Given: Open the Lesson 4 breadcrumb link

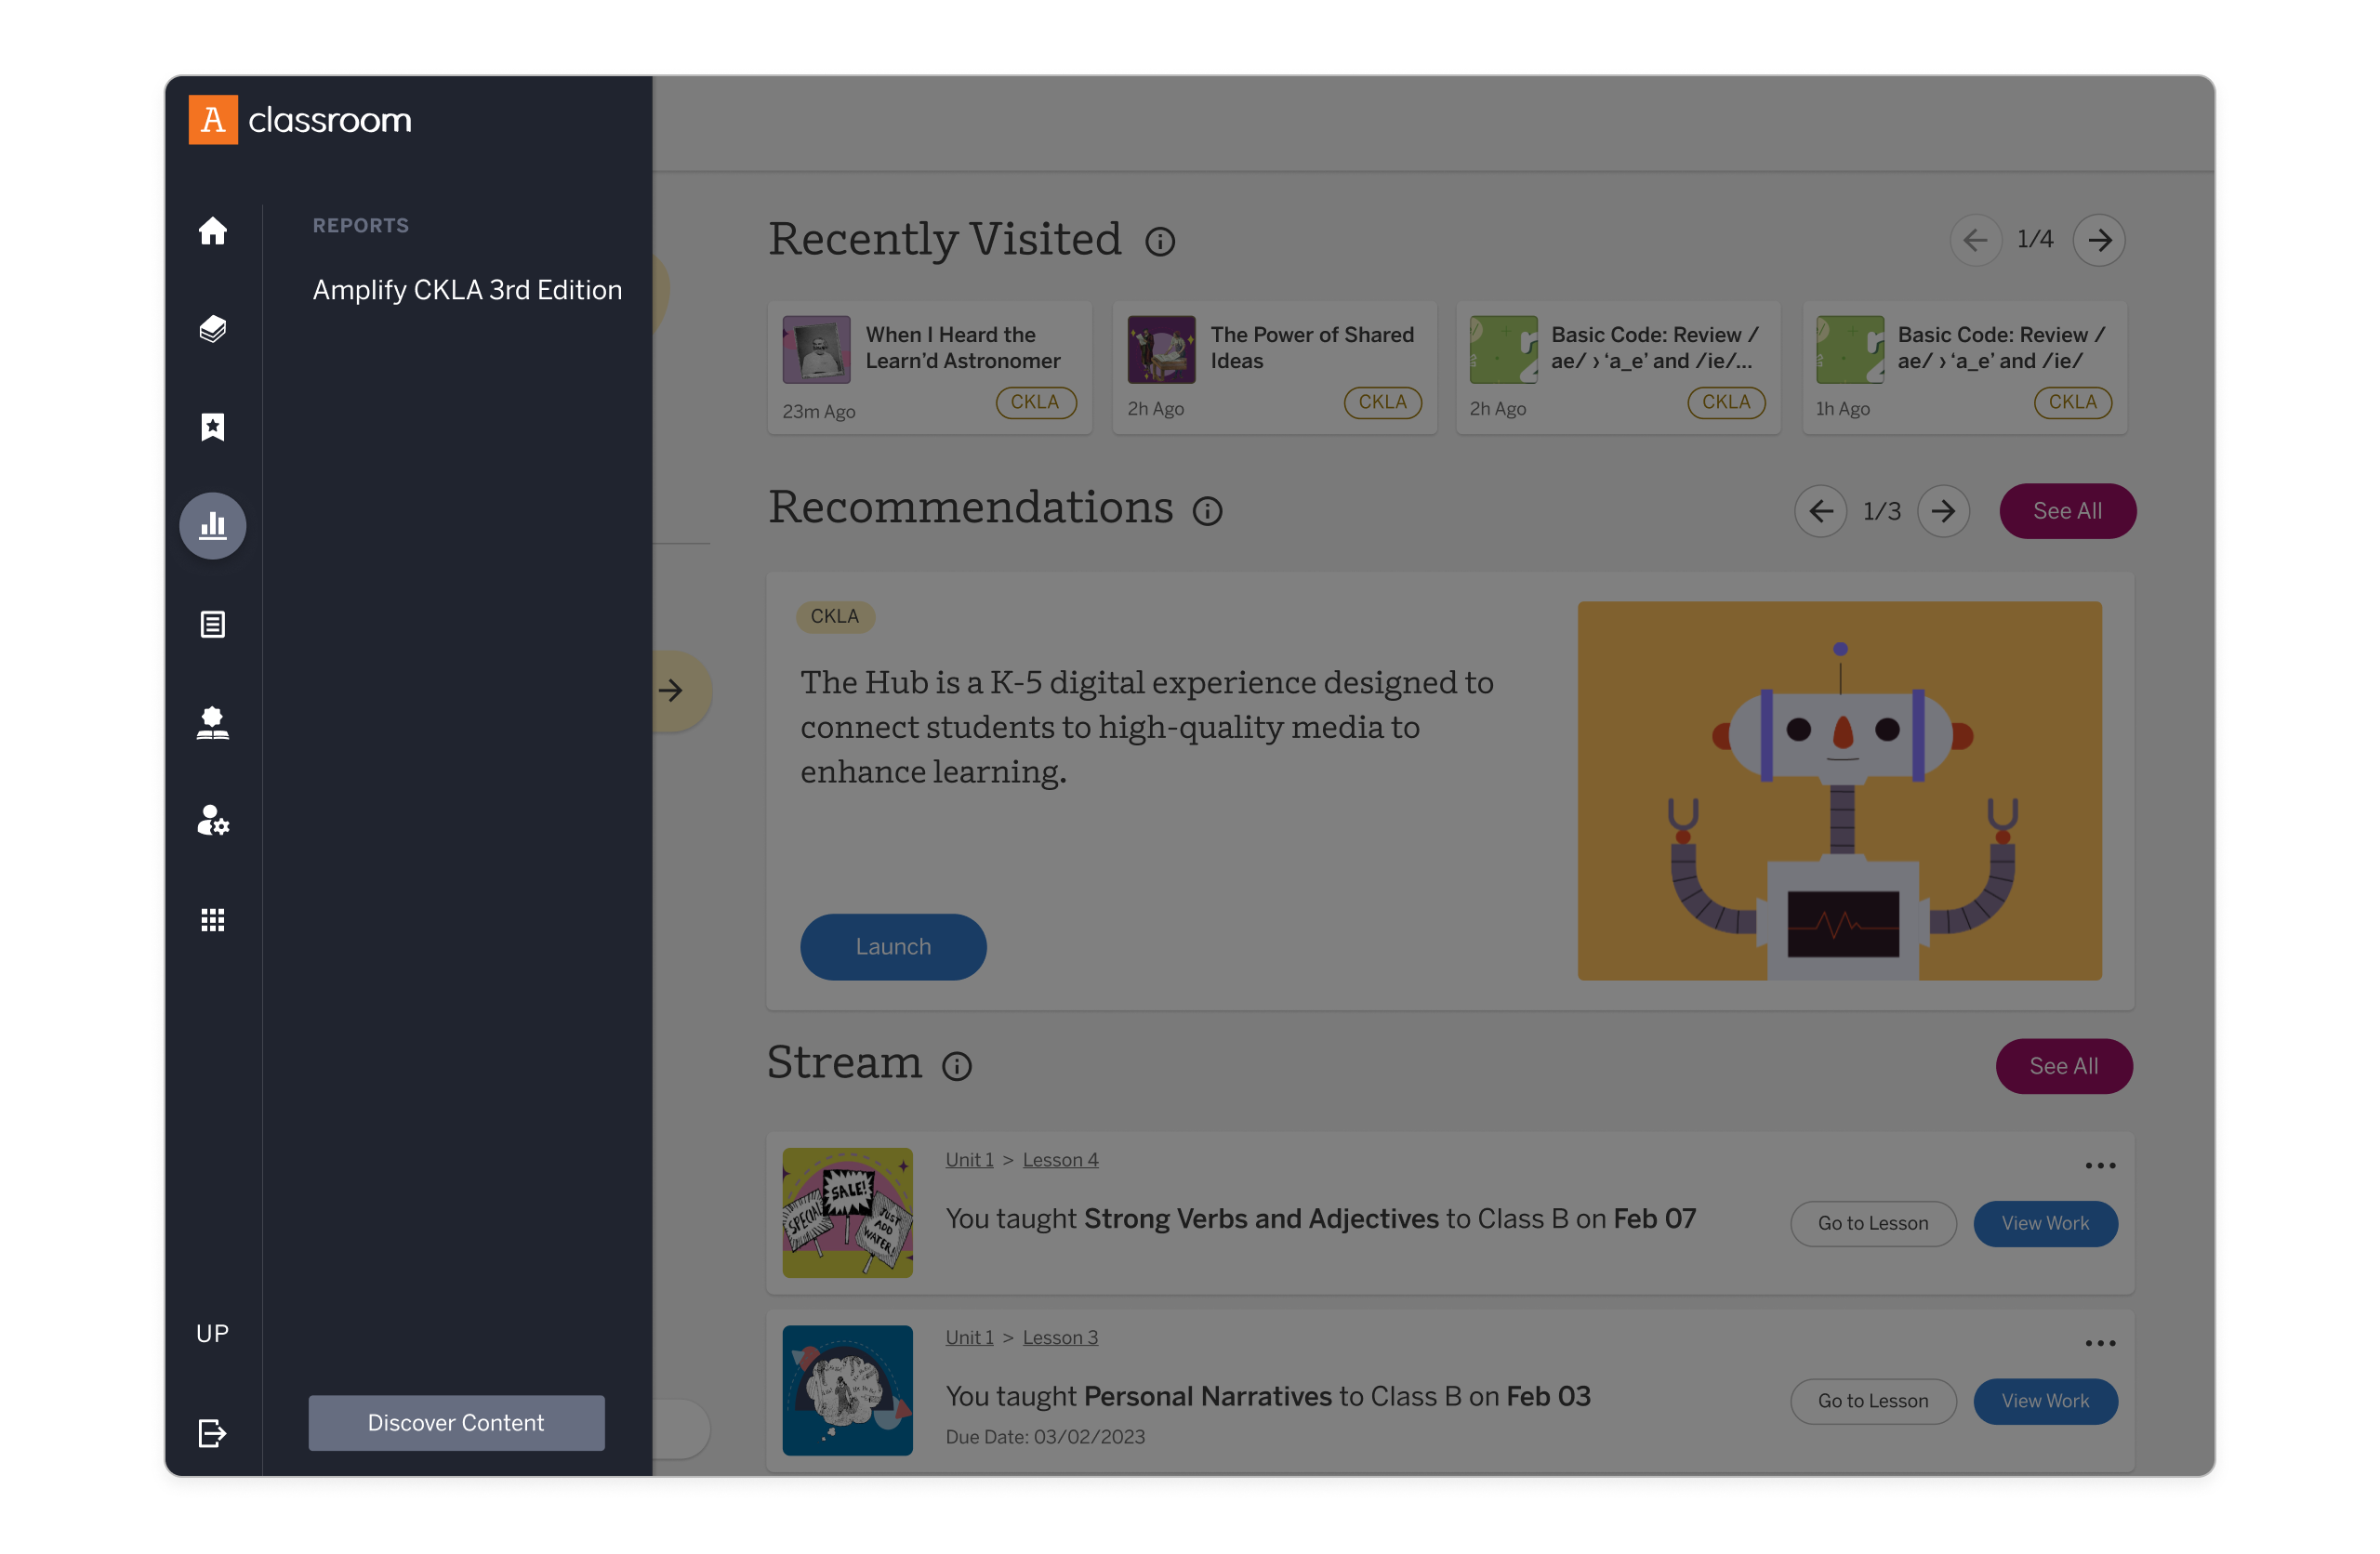Looking at the screenshot, I should coord(1060,1160).
